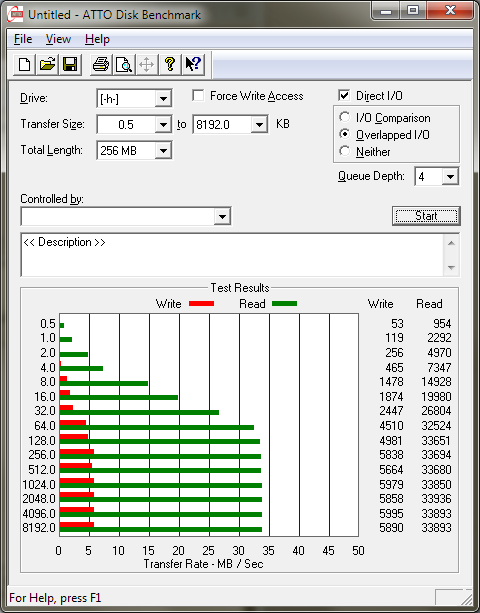Screen dimensions: 480x613
Task: Click the read value 4970
Action: tap(439, 353)
